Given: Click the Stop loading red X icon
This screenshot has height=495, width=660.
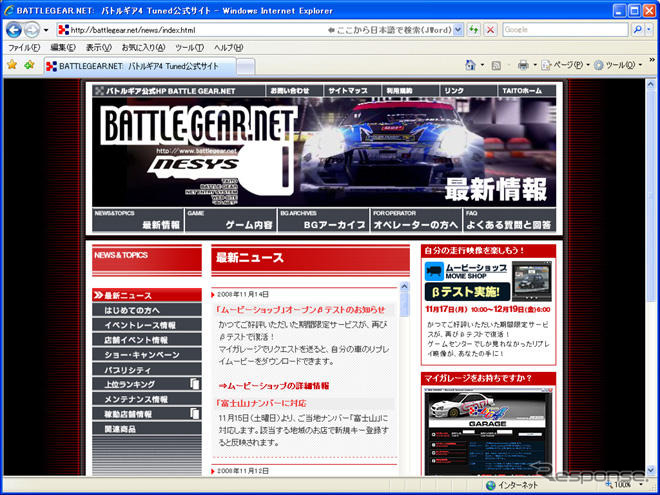Looking at the screenshot, I should tap(490, 30).
